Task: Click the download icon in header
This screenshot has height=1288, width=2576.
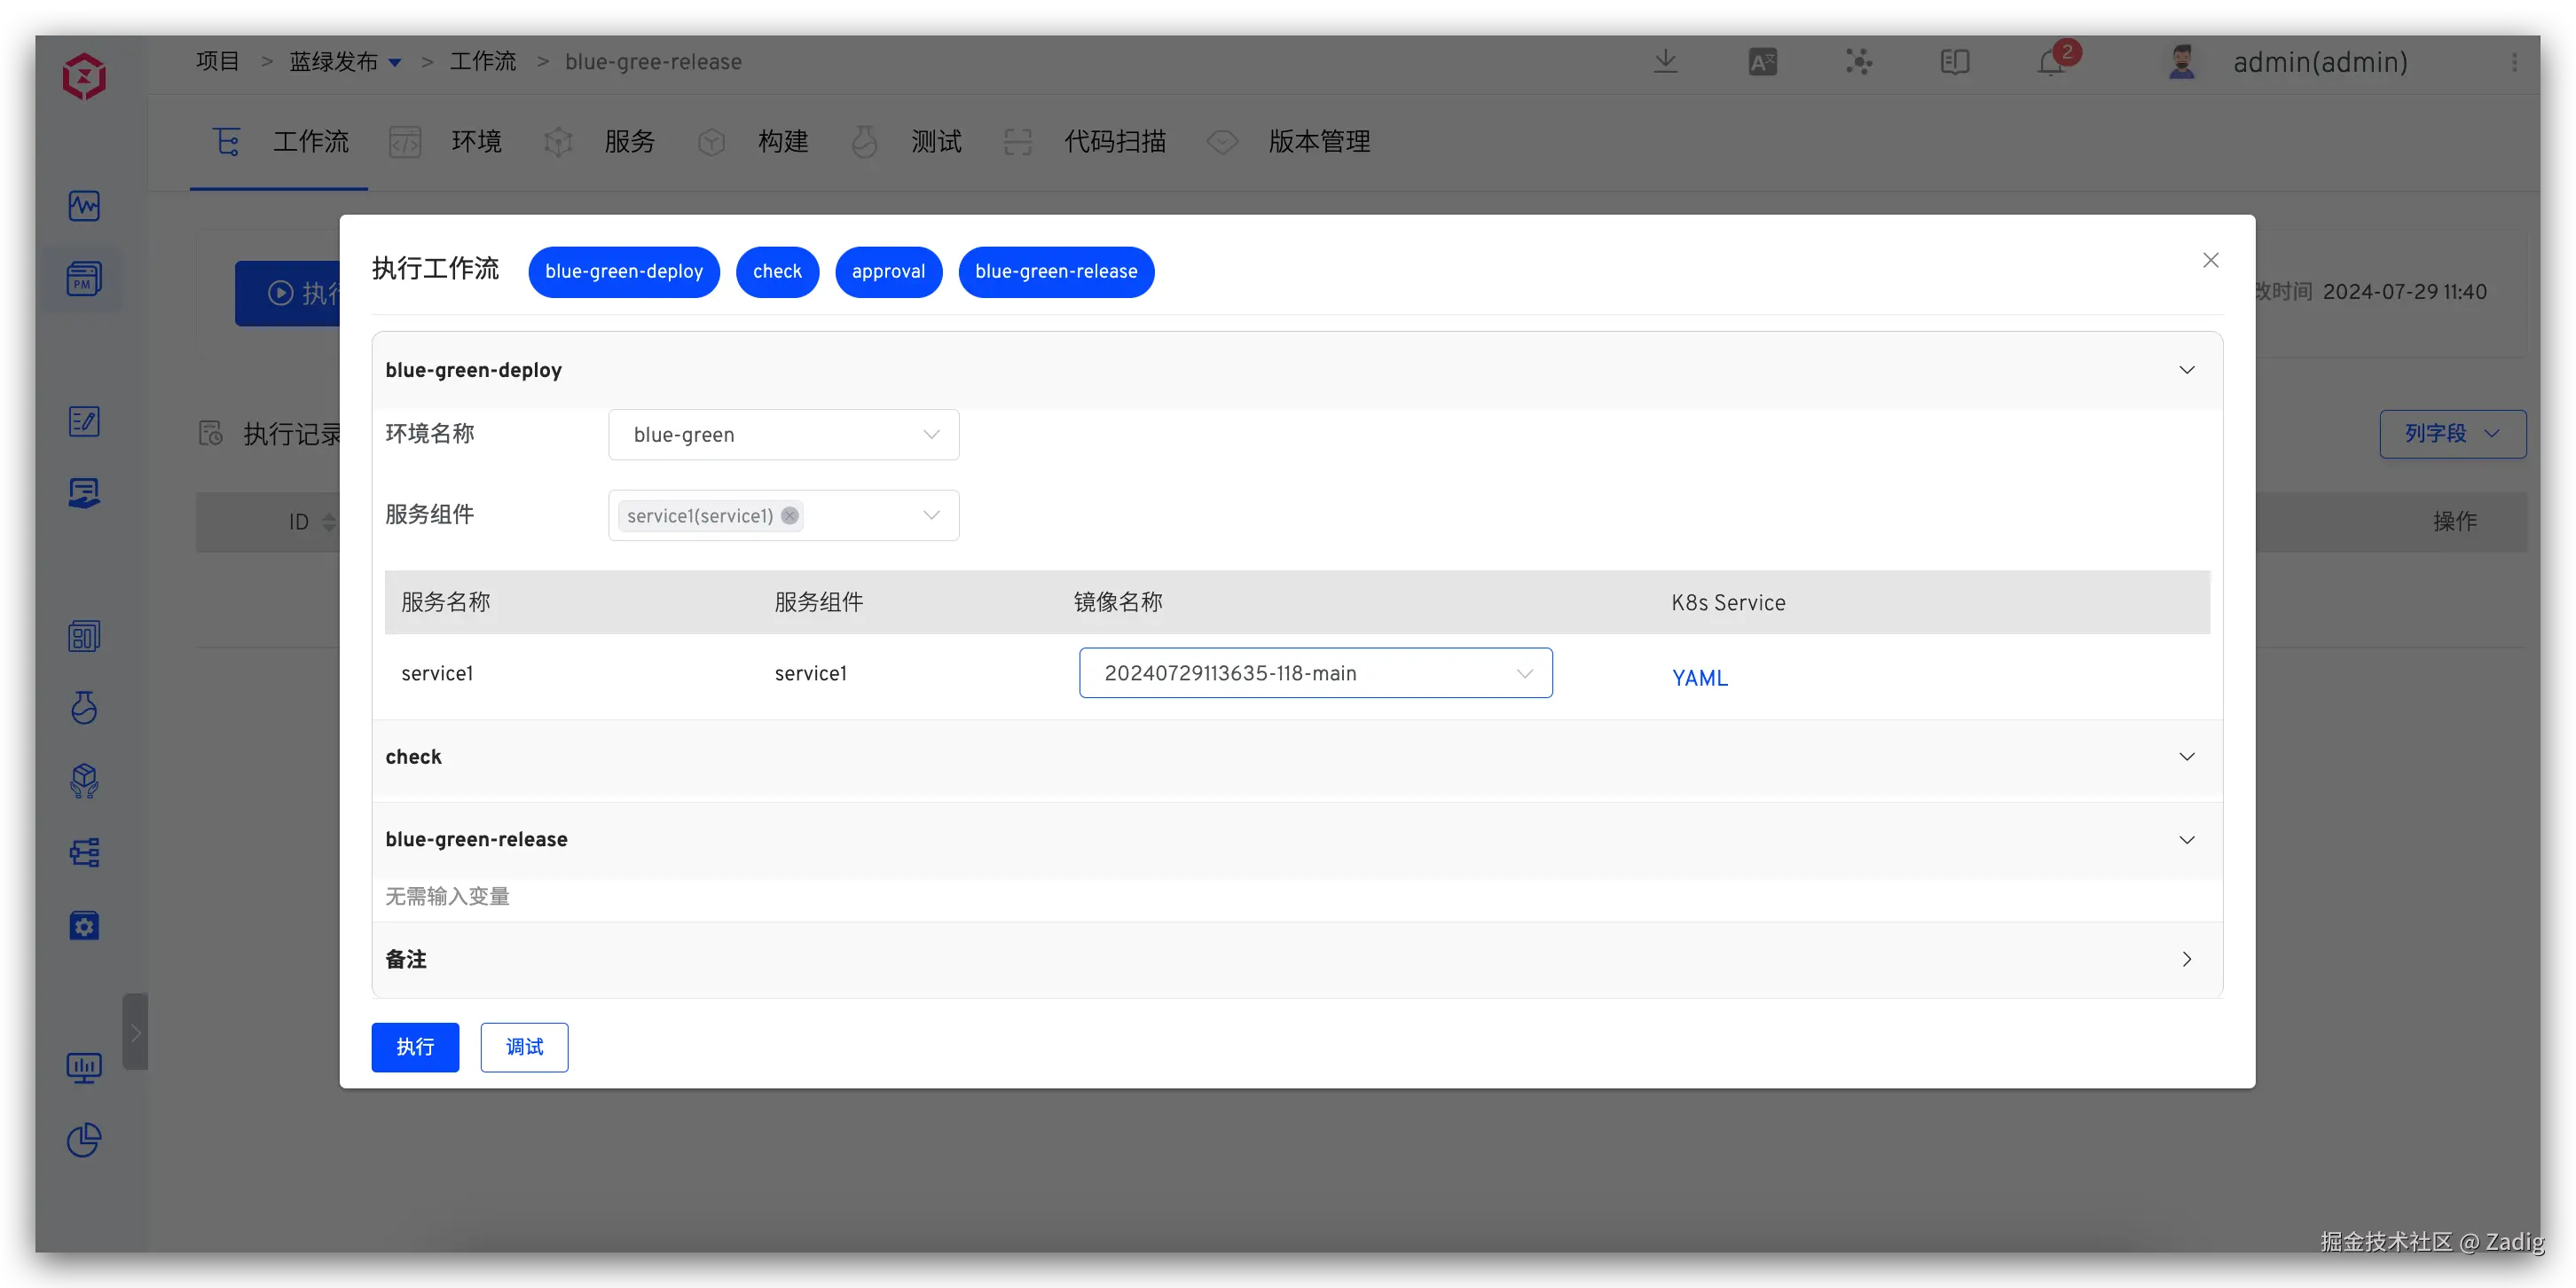Action: coord(1665,61)
